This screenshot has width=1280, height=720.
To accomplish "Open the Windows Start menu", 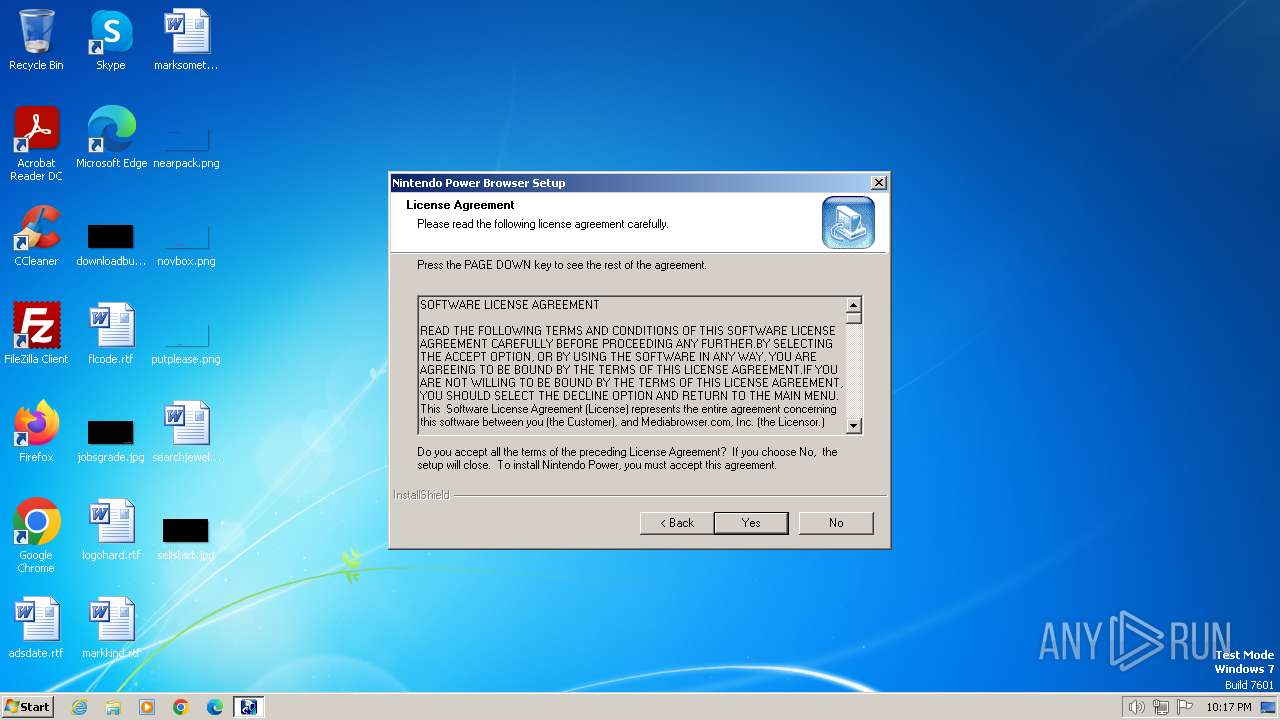I will click(x=27, y=706).
